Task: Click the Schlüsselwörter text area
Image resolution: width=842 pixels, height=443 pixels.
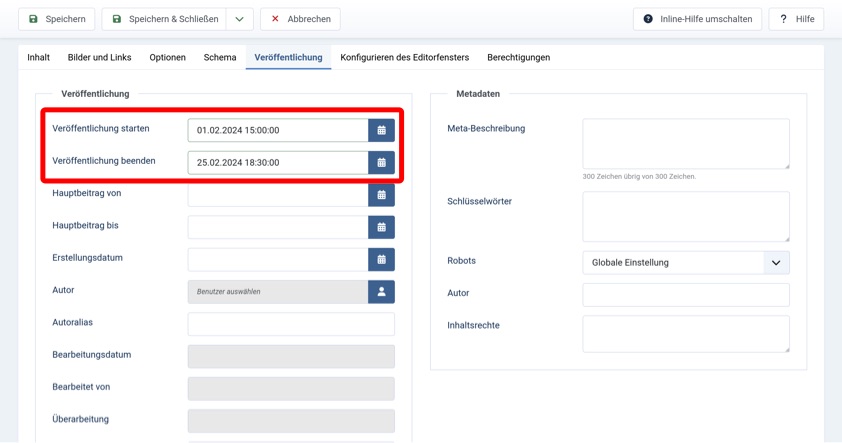Action: click(685, 216)
